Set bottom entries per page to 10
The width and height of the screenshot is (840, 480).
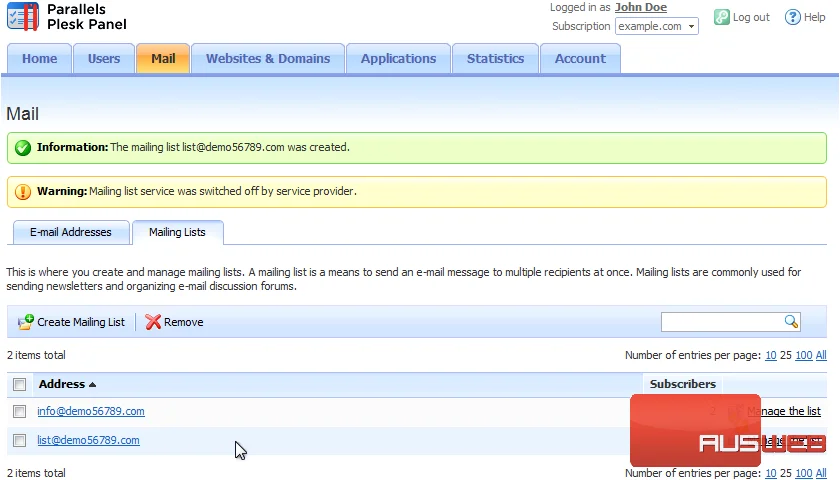click(x=771, y=473)
